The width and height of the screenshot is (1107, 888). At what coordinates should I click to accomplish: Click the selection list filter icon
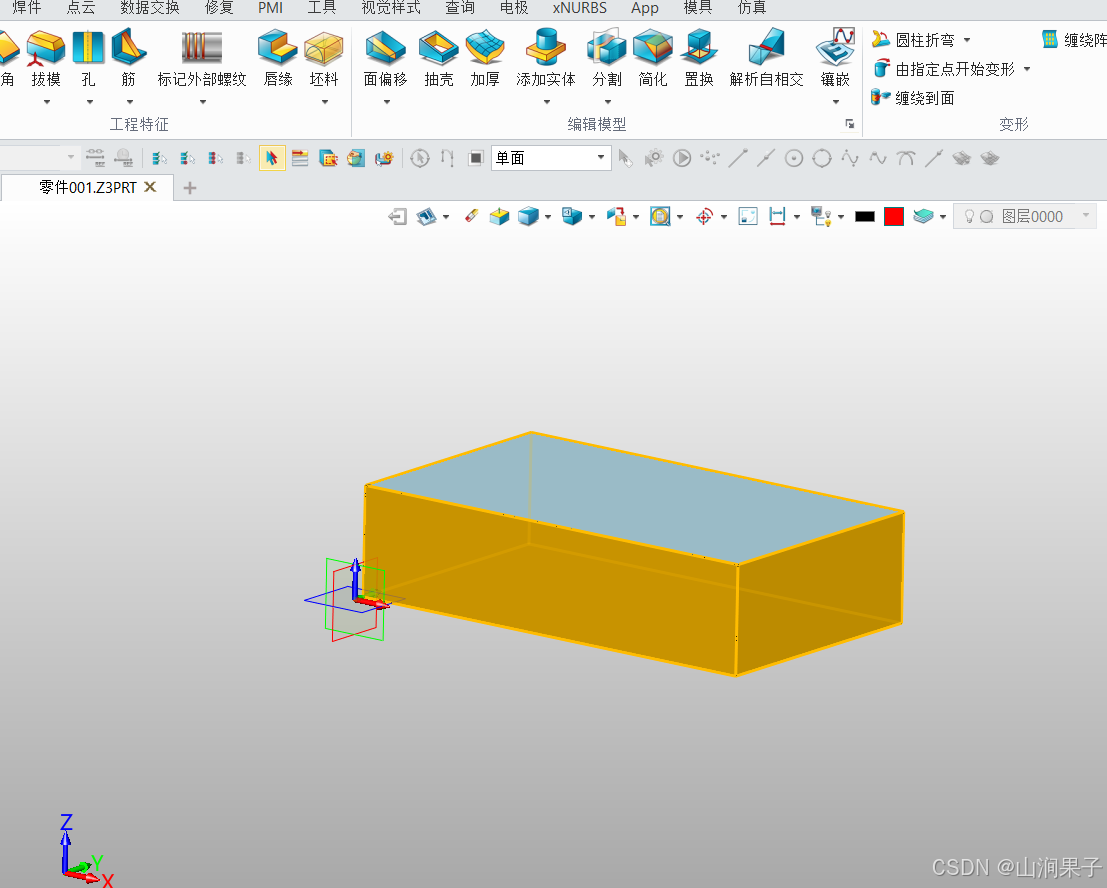(x=300, y=158)
